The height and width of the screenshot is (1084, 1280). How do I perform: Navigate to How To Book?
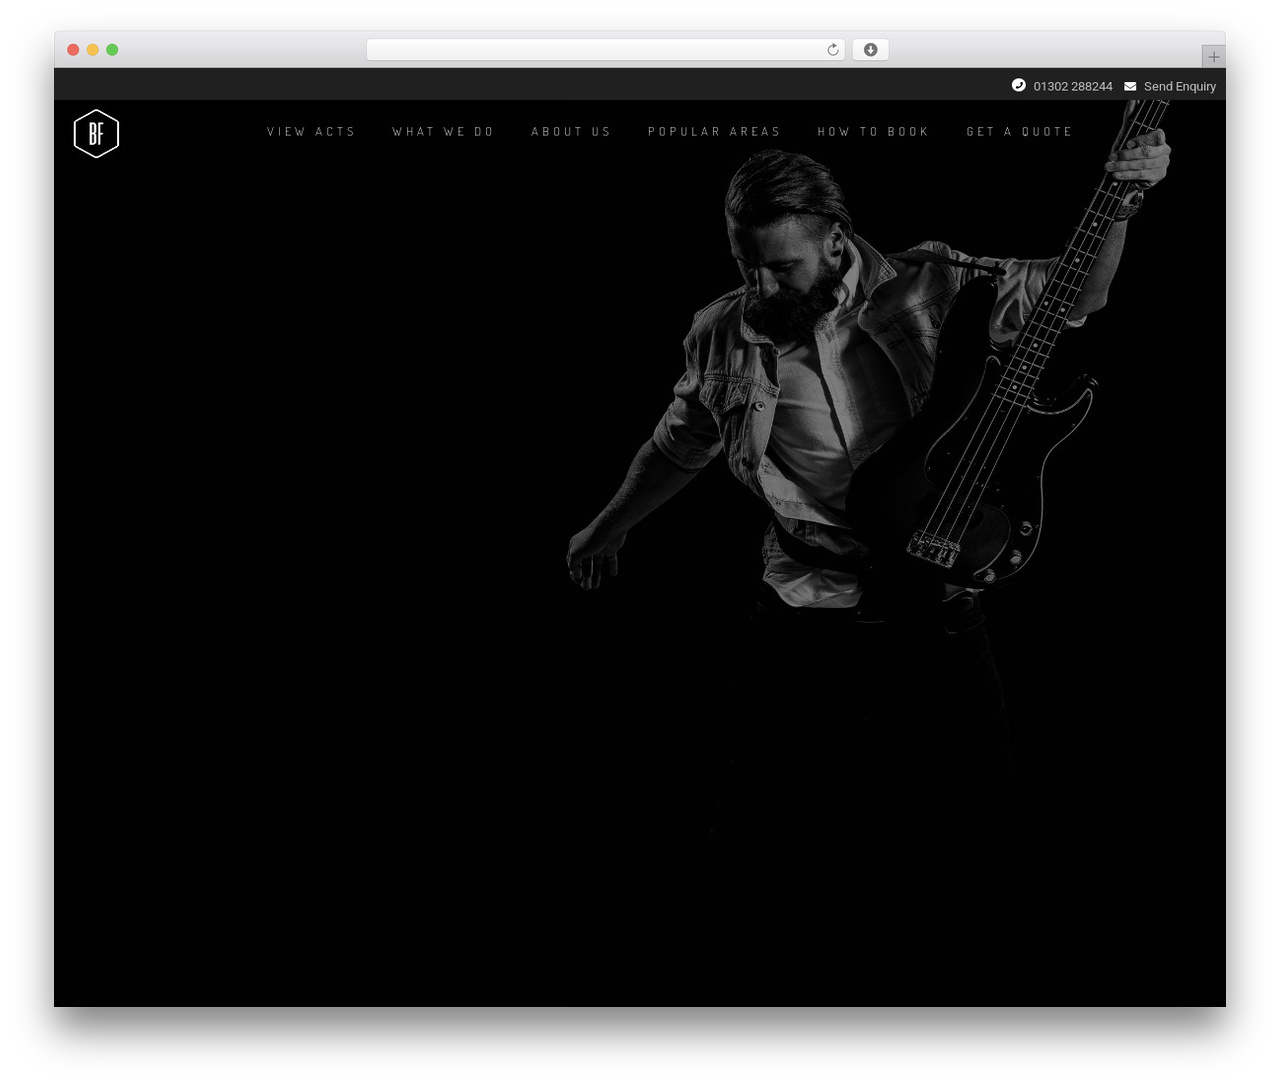[x=873, y=132]
